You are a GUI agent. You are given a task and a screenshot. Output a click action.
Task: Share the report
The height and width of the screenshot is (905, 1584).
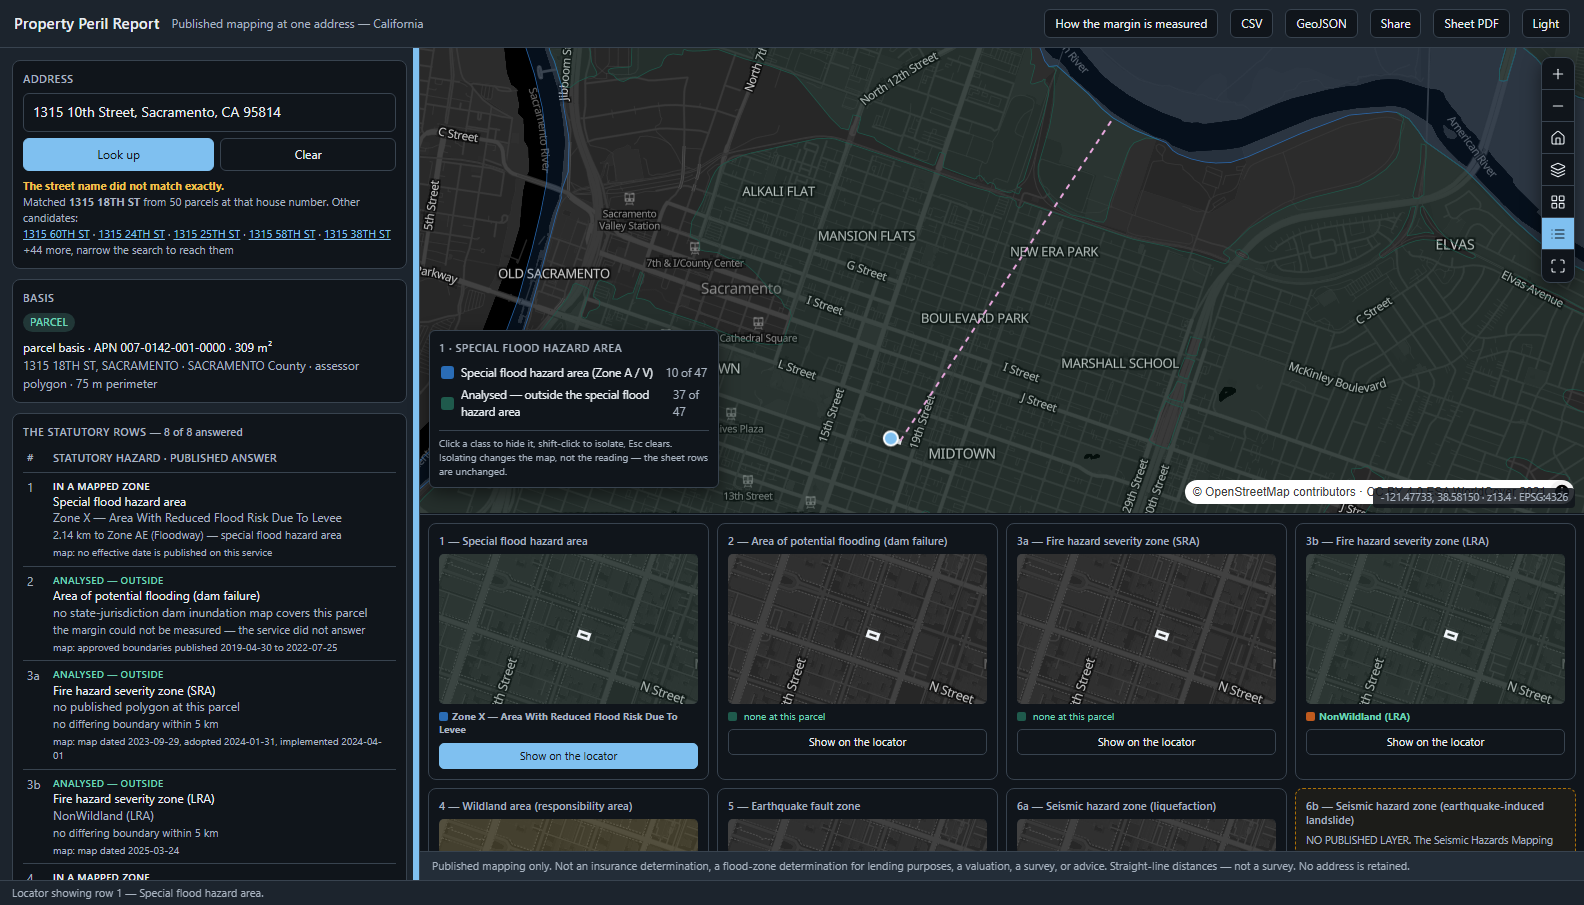[x=1395, y=24]
